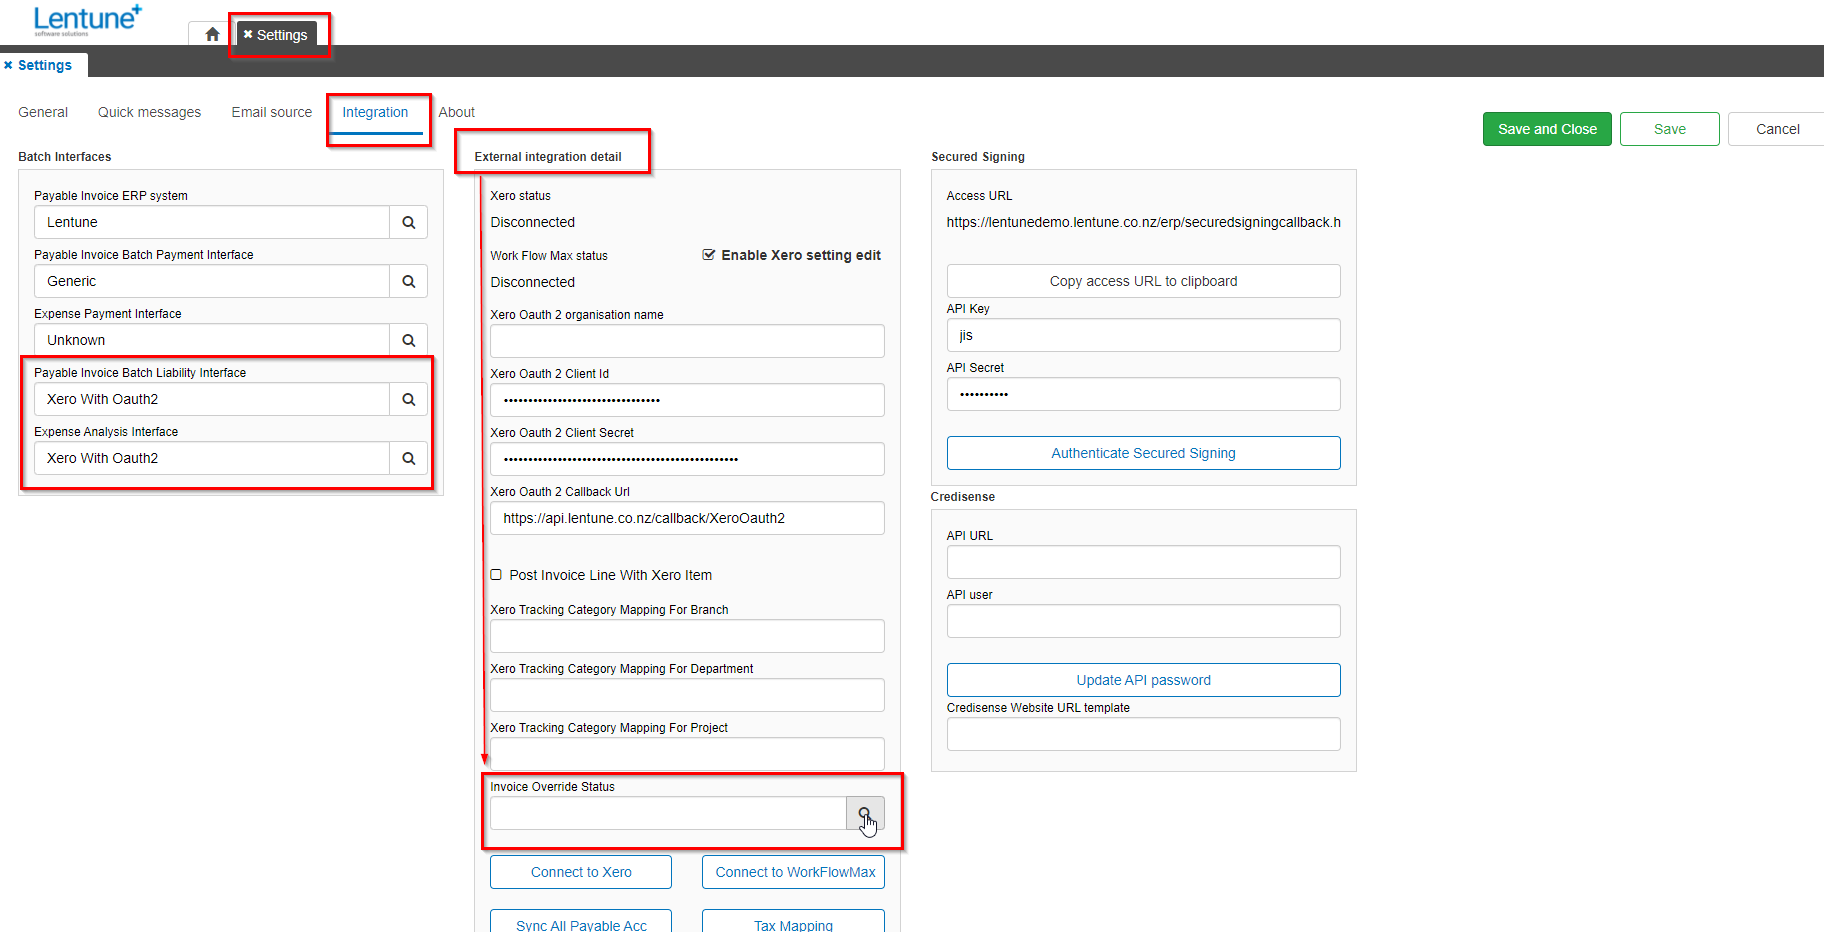The width and height of the screenshot is (1824, 932).
Task: Click the Secured Signing access URL text
Action: pos(1144,222)
